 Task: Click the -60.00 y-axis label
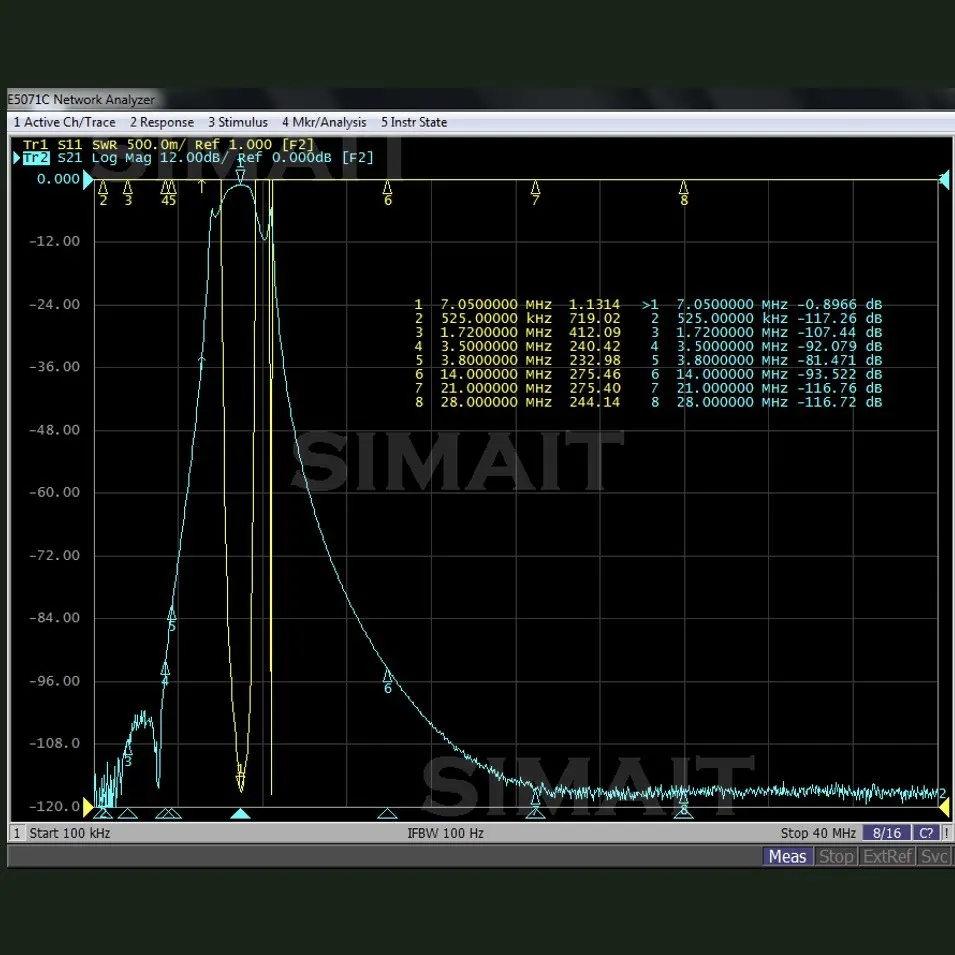[54, 492]
